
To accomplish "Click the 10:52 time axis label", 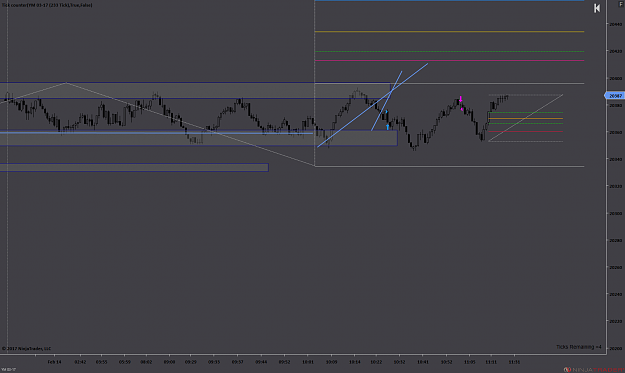I will 446,362.
